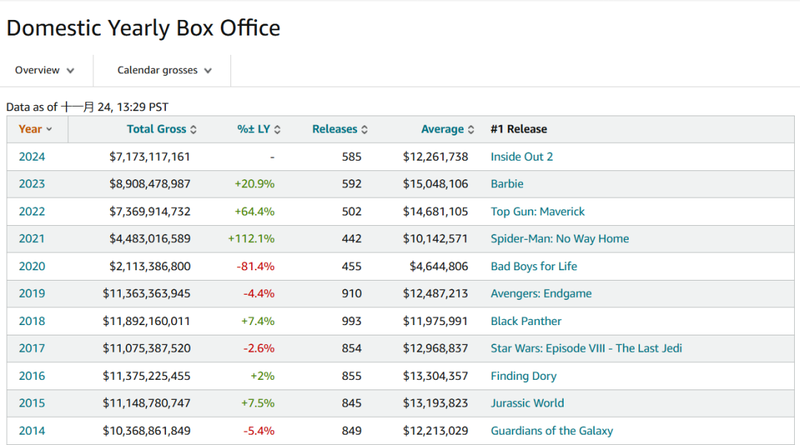
Task: Select the 2017 year link
Action: (32, 348)
